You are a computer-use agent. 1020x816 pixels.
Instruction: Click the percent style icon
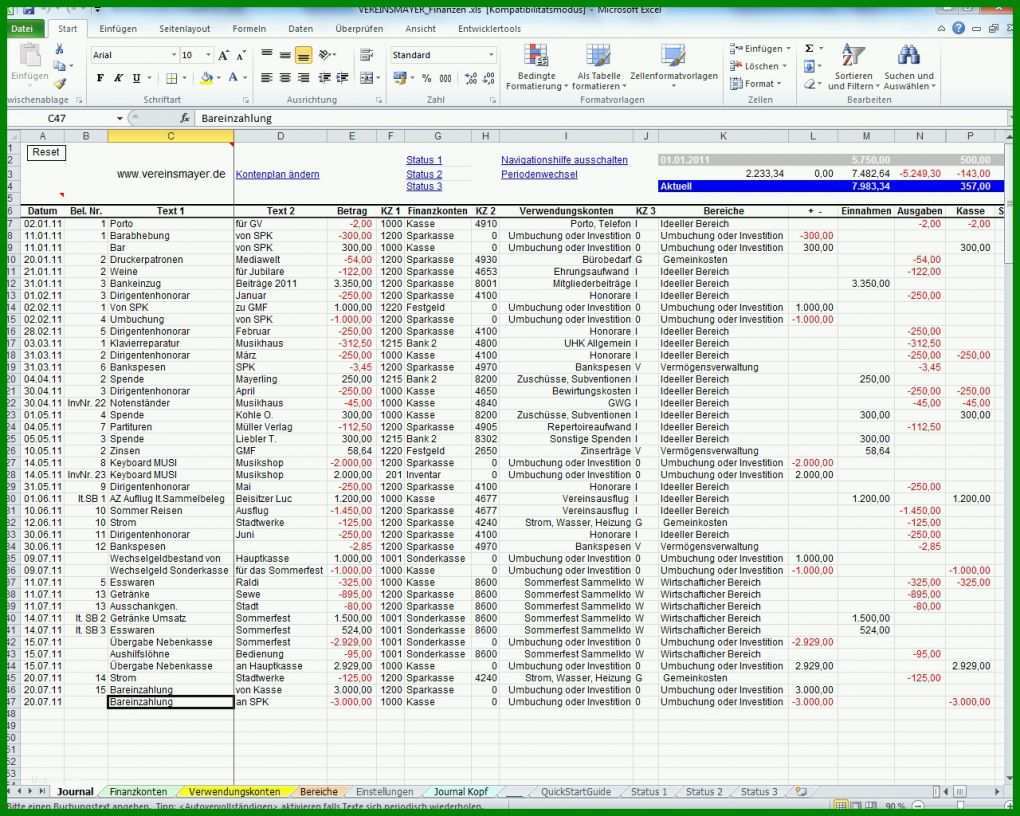427,78
